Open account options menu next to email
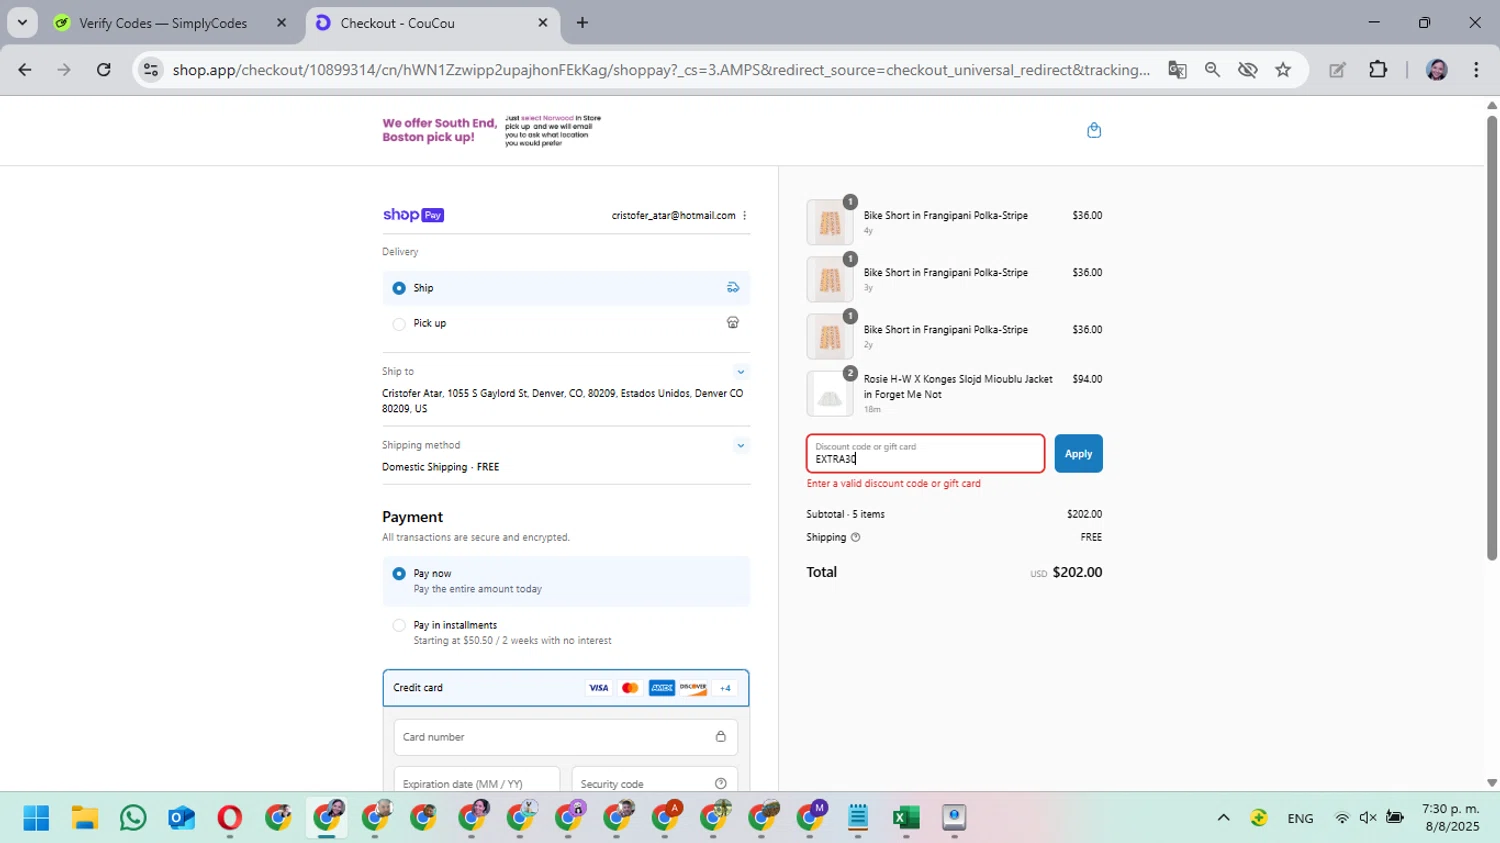 click(744, 216)
